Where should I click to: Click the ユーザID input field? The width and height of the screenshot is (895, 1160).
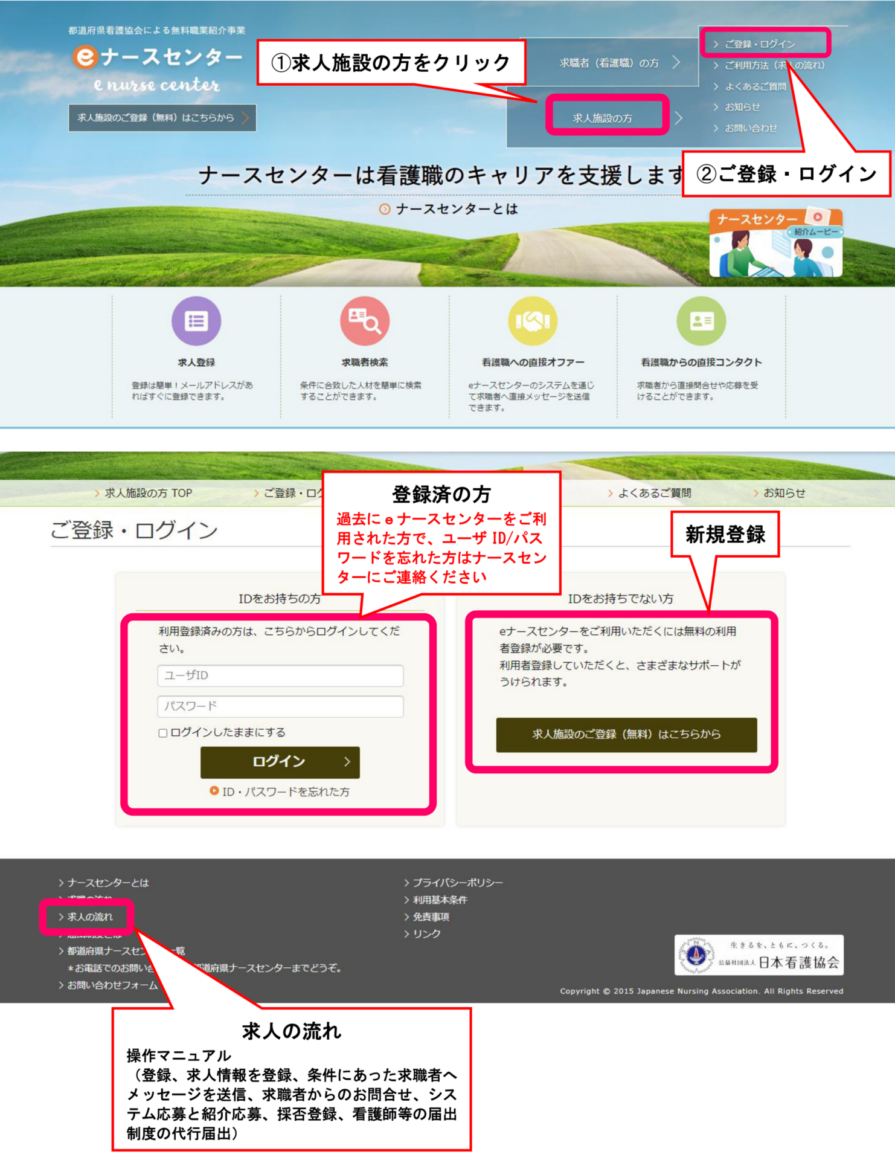click(x=280, y=675)
